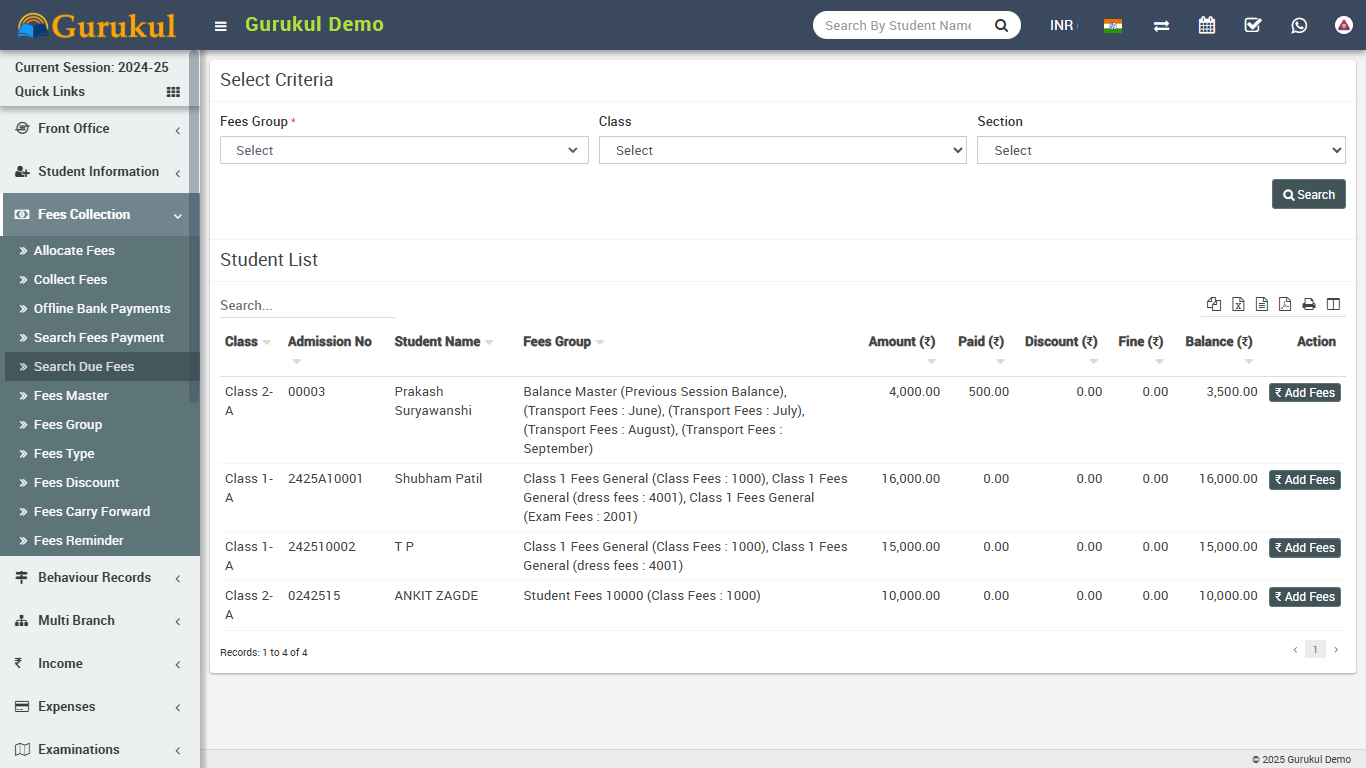This screenshot has width=1366, height=768.
Task: Toggle sidebar with hamburger menu icon
Action: pos(221,26)
